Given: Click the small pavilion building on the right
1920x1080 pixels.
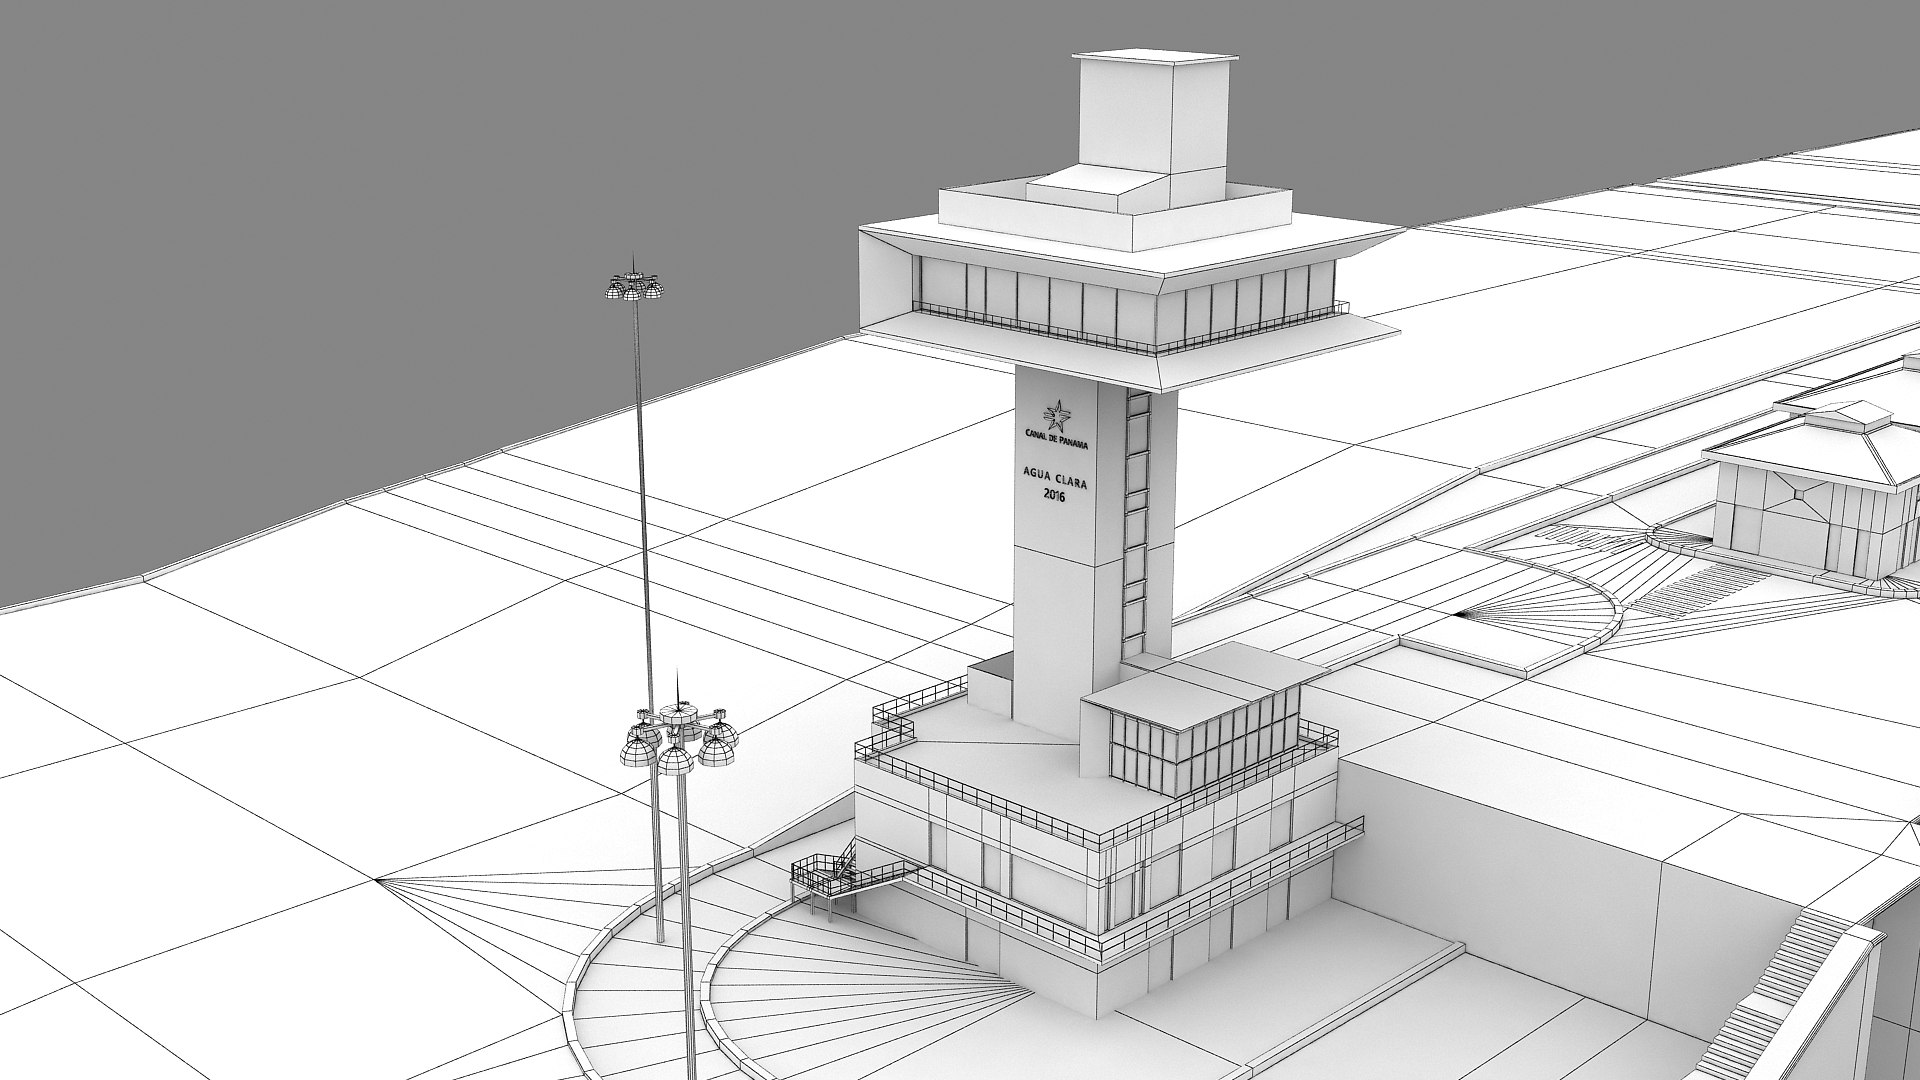Looking at the screenshot, I should pyautogui.click(x=1810, y=491).
